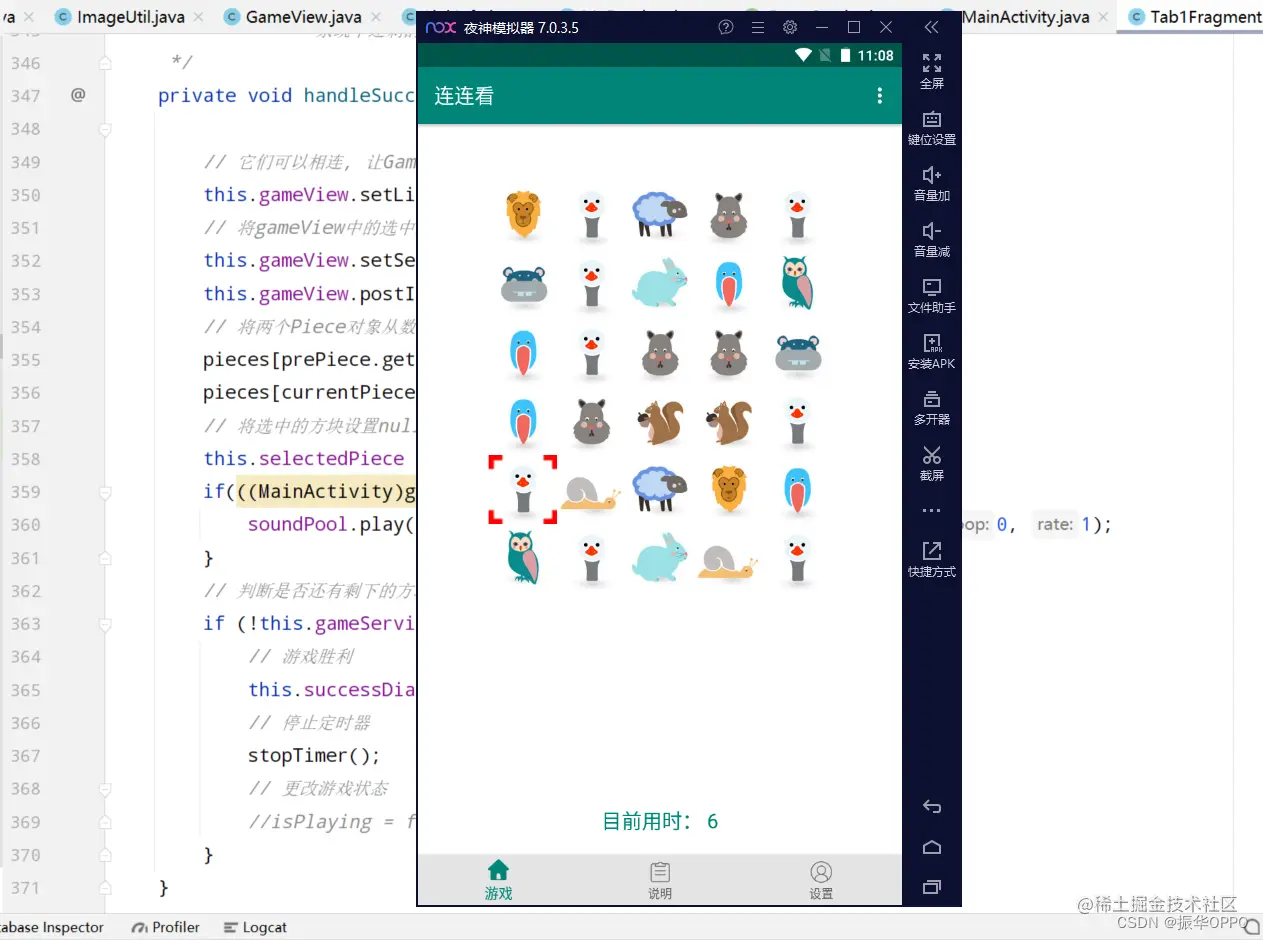Decrease volume with the 音量减 icon
The width and height of the screenshot is (1263, 940).
tap(931, 239)
